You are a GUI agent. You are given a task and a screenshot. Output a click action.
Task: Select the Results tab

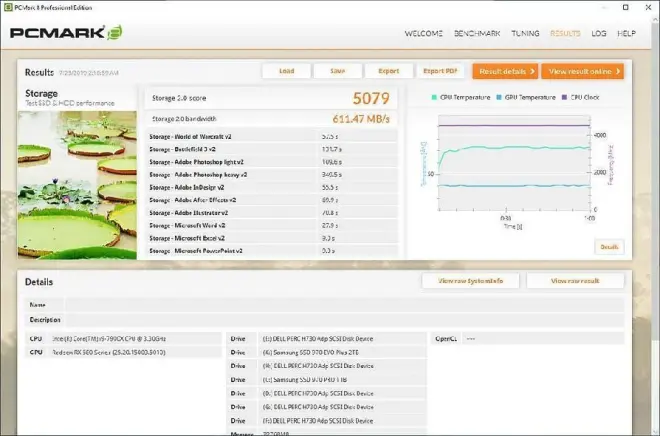click(x=565, y=33)
